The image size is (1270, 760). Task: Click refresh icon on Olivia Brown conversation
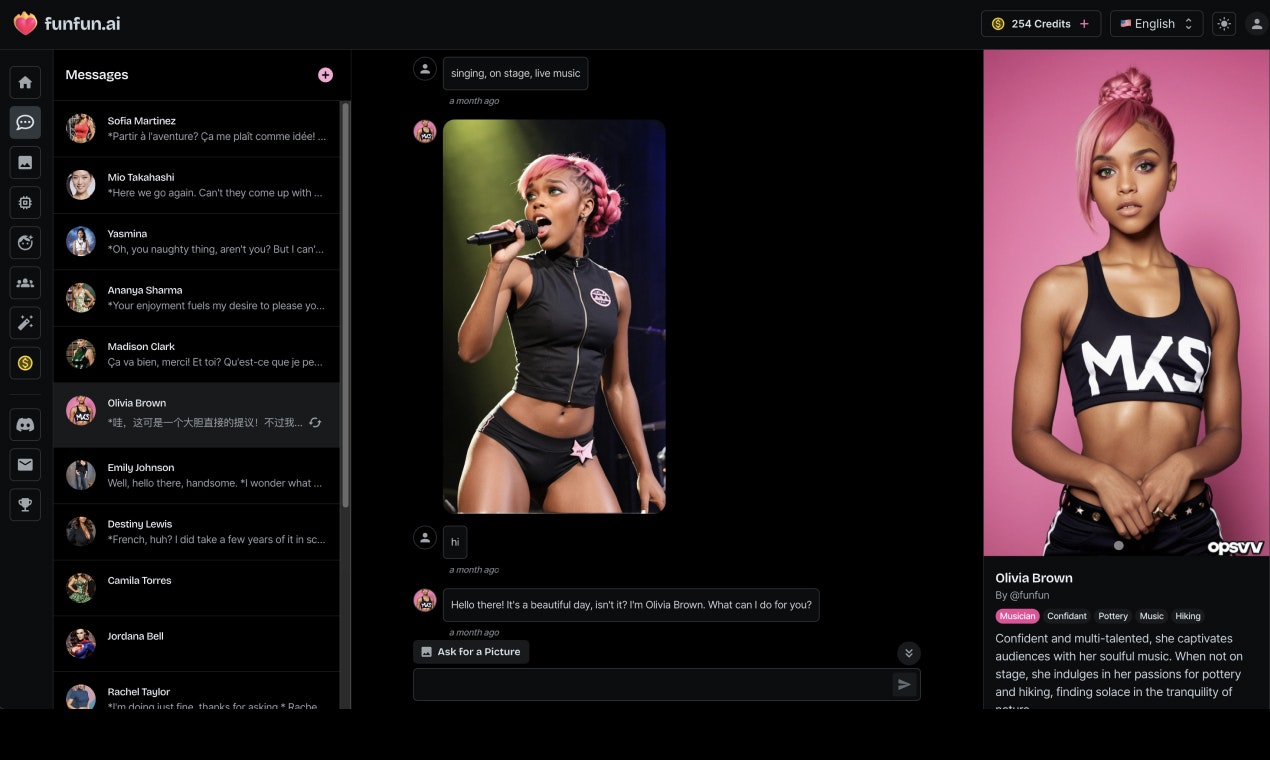click(315, 423)
